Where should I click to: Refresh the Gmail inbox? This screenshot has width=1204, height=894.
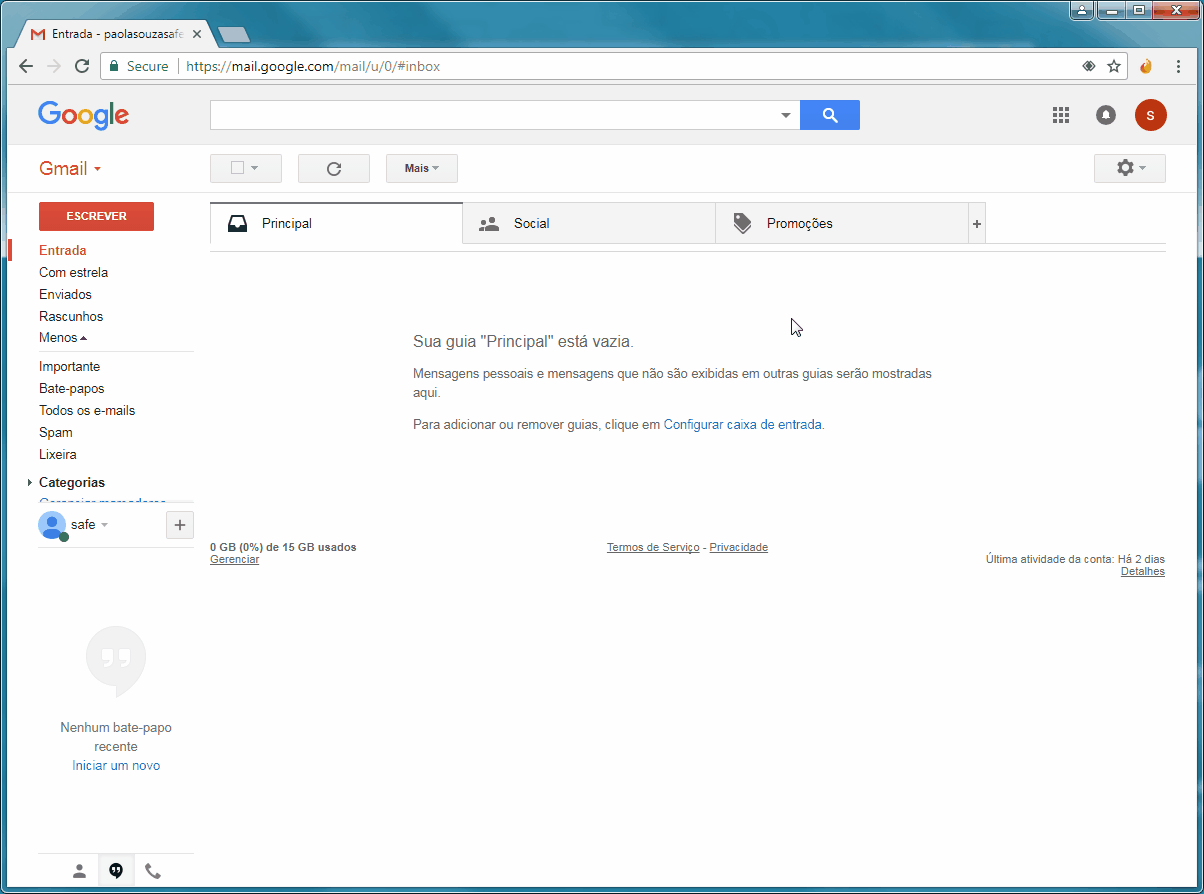pos(334,169)
